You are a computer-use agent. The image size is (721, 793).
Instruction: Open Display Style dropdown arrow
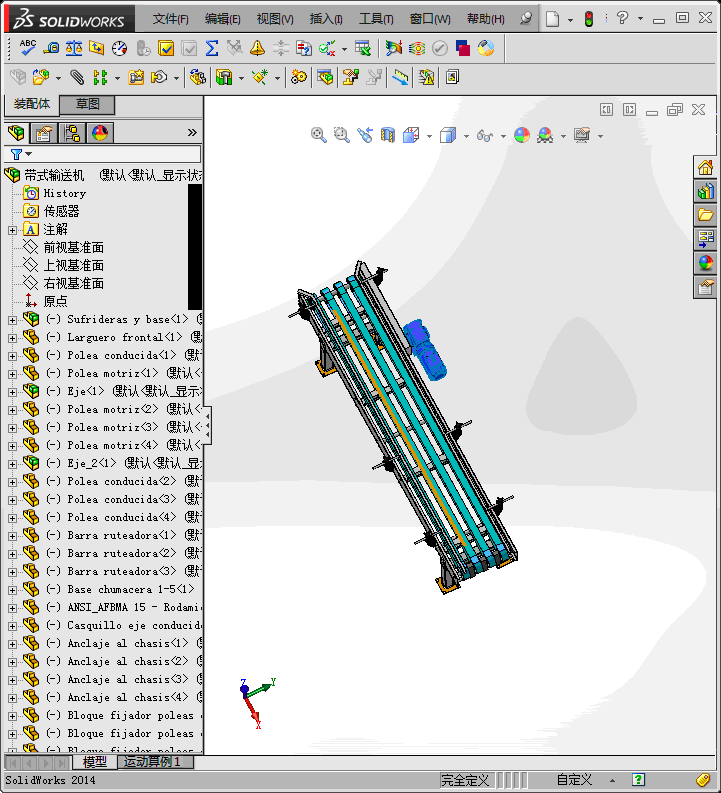466,136
